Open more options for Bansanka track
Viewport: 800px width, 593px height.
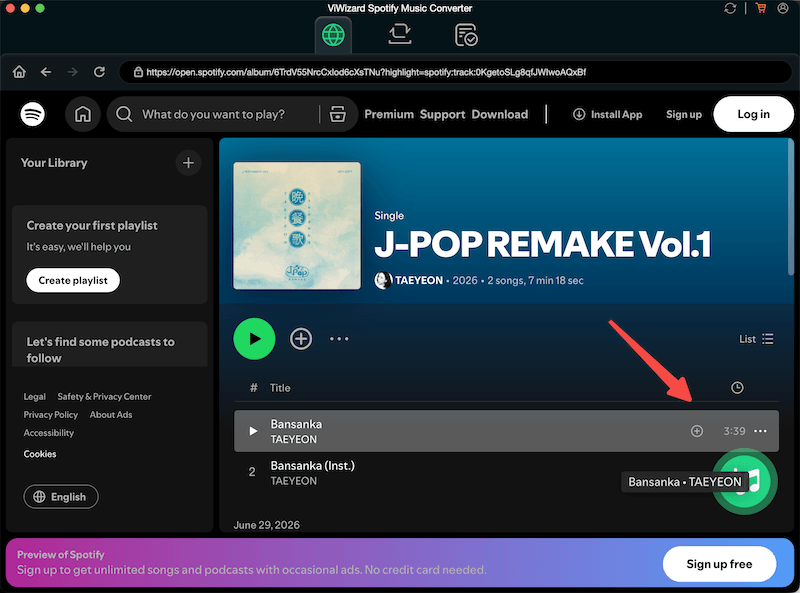coord(760,431)
